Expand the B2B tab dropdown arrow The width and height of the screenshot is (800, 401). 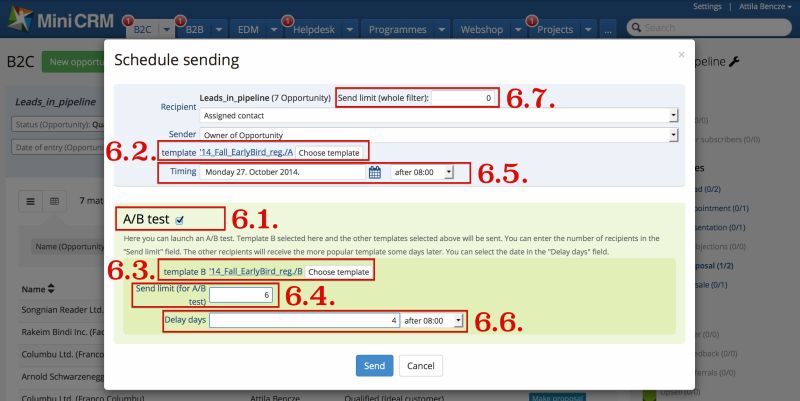coord(218,30)
